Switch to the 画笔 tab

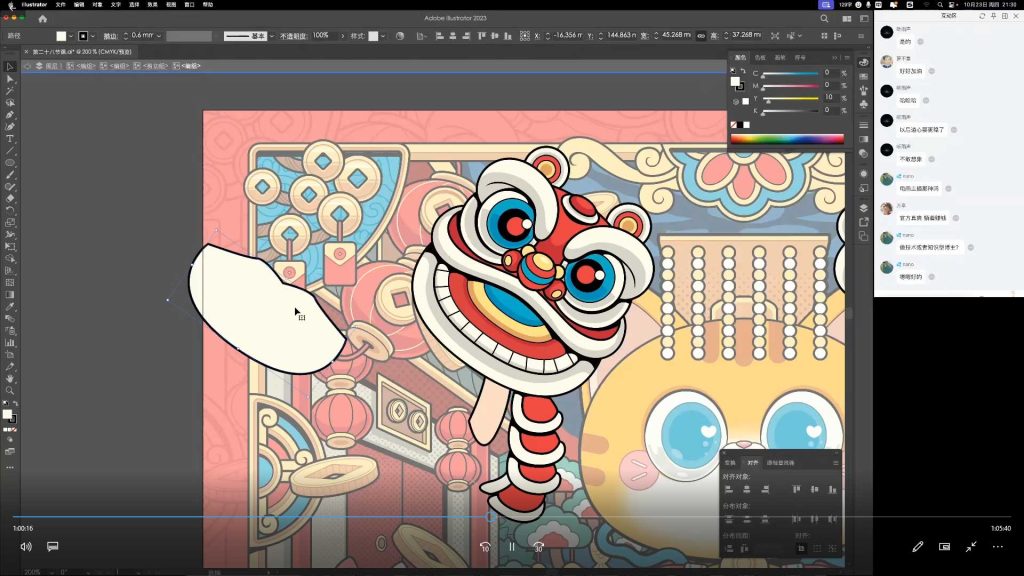point(780,57)
